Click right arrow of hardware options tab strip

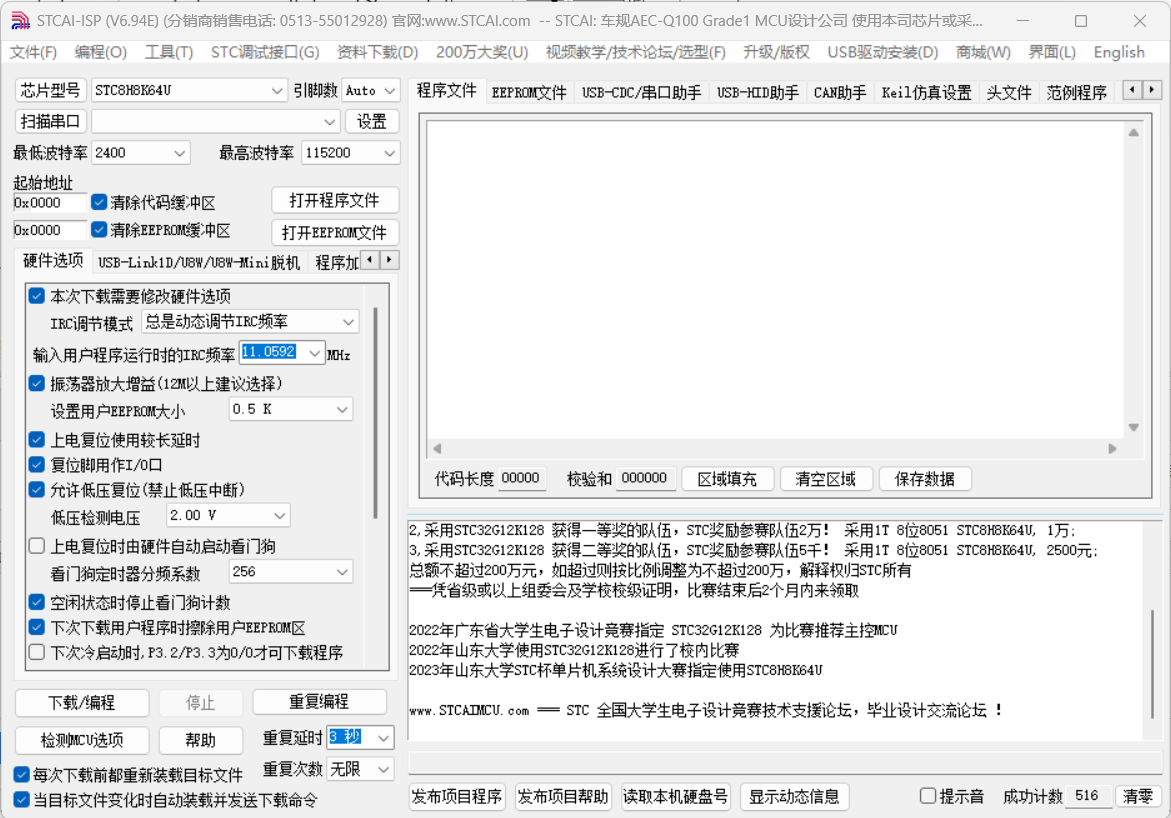pyautogui.click(x=390, y=260)
